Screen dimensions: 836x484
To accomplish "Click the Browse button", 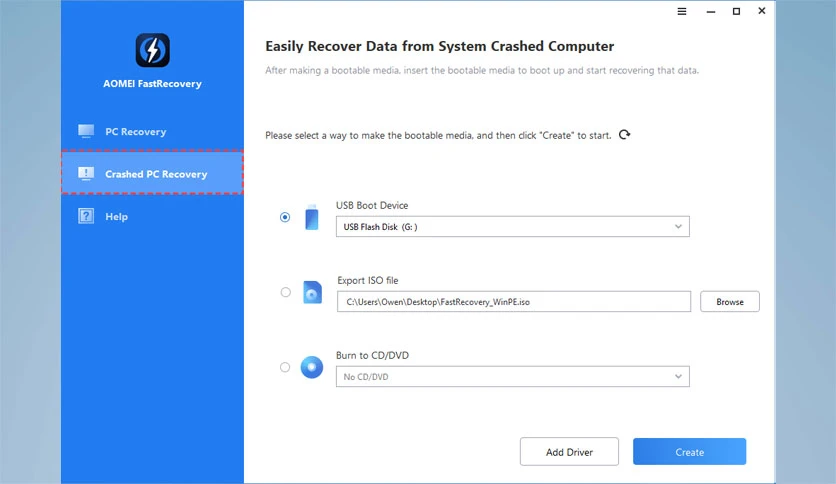I will tap(729, 302).
